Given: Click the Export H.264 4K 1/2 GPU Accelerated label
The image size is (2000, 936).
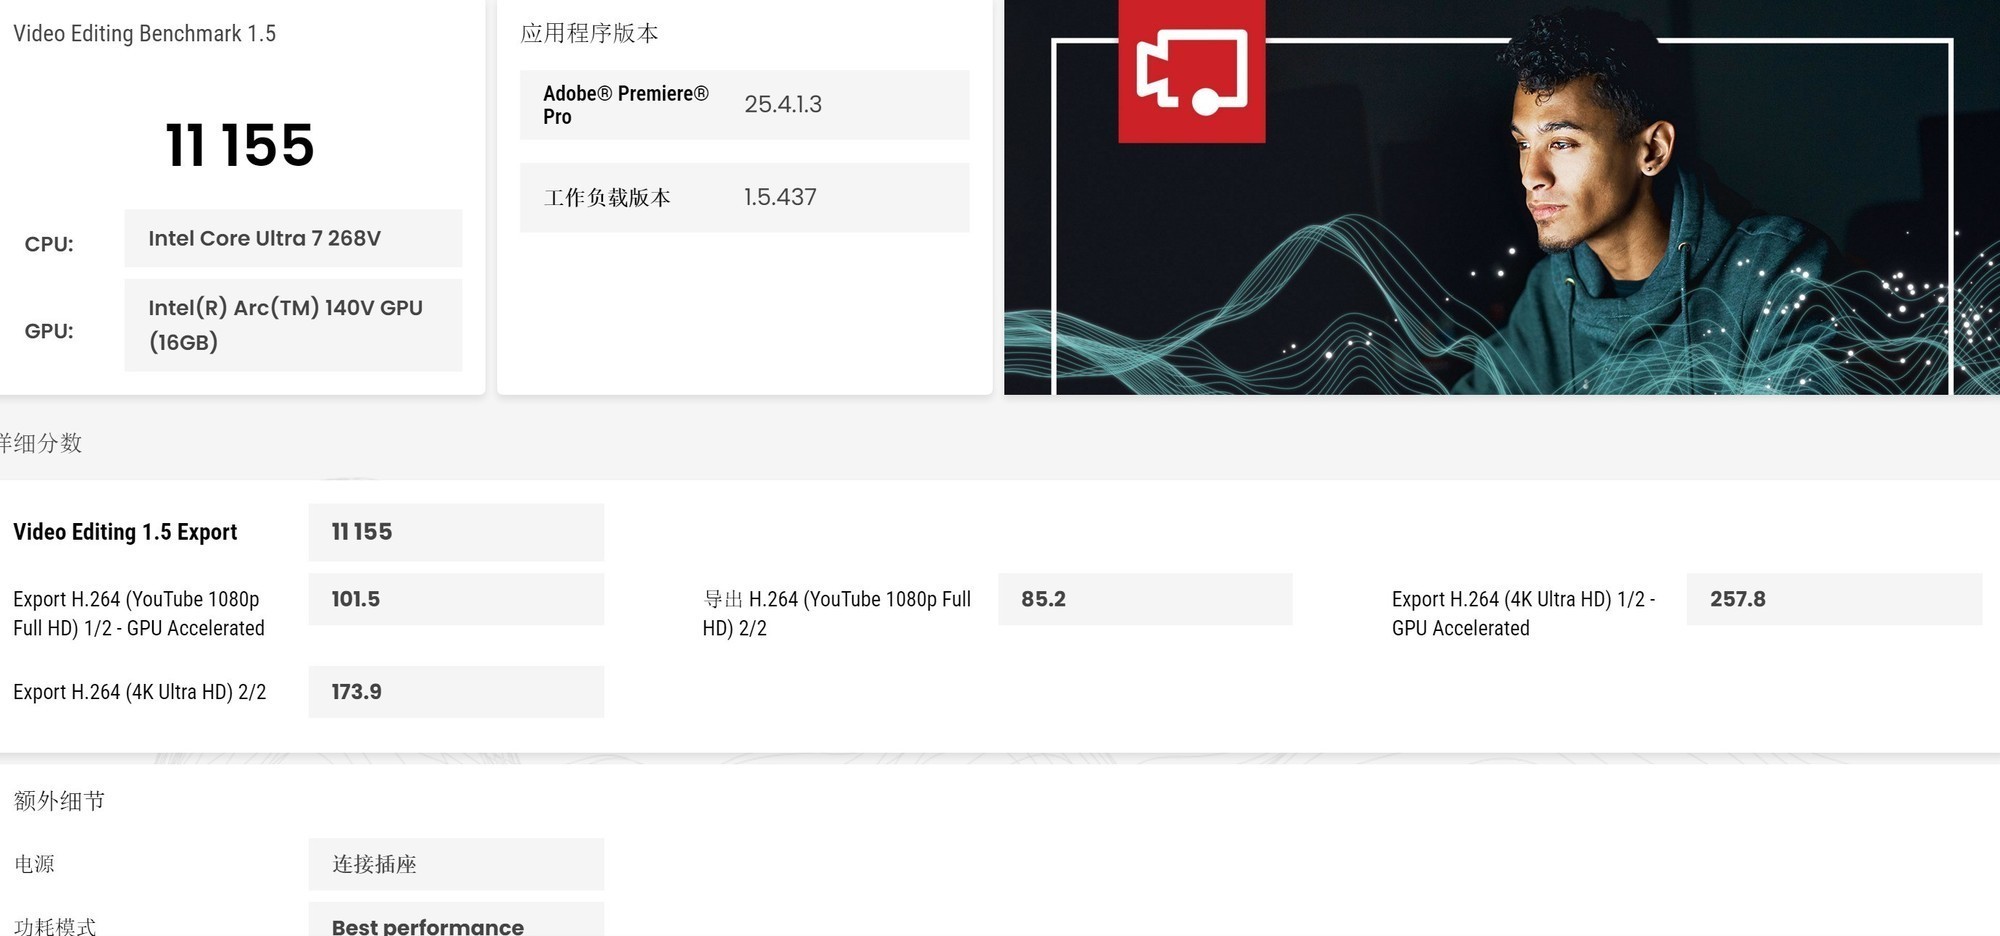Looking at the screenshot, I should coord(1522,613).
